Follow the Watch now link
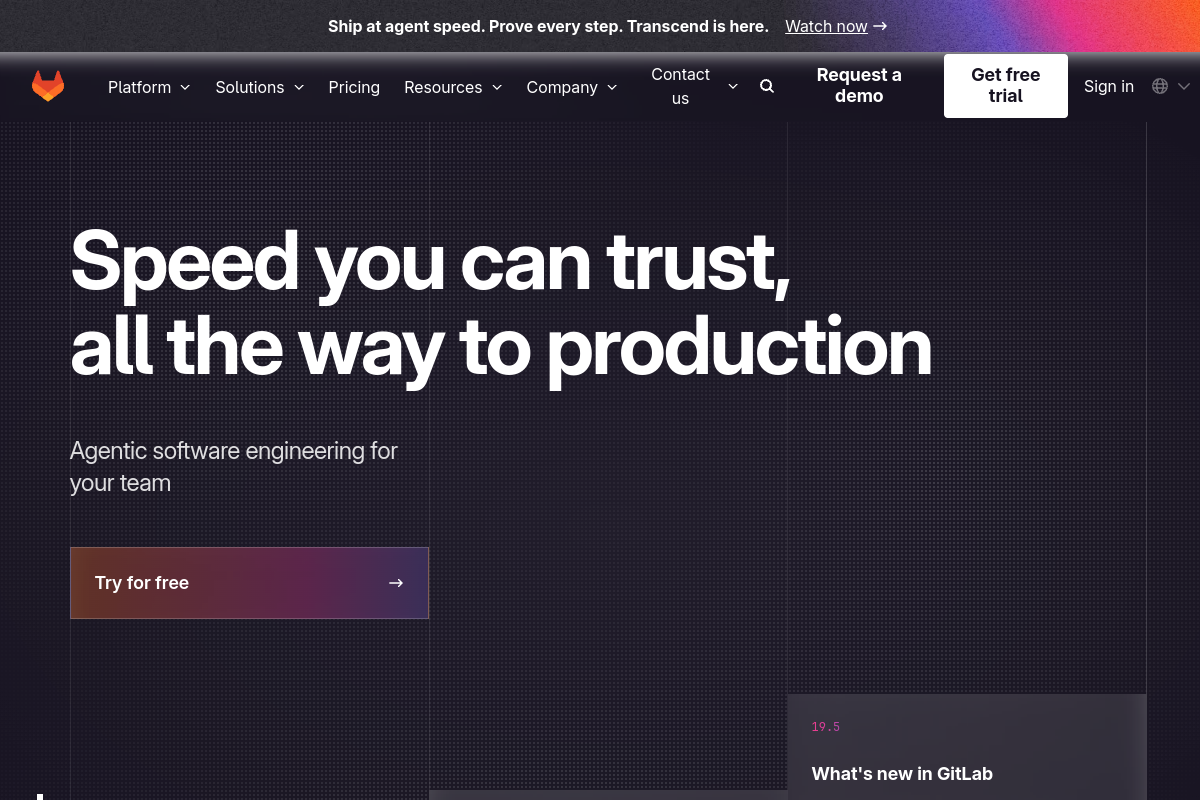This screenshot has width=1200, height=800. point(826,26)
